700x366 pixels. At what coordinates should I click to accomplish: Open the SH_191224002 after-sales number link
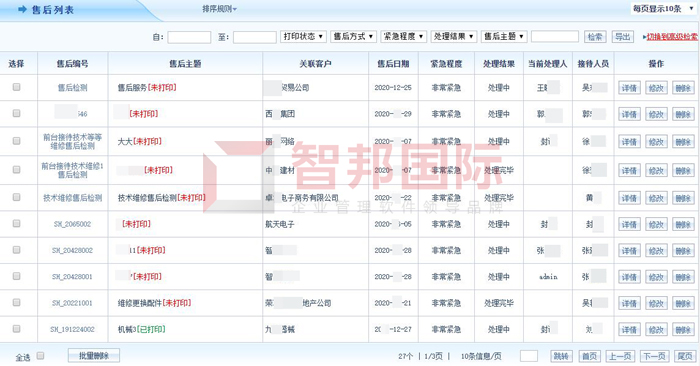pyautogui.click(x=72, y=329)
